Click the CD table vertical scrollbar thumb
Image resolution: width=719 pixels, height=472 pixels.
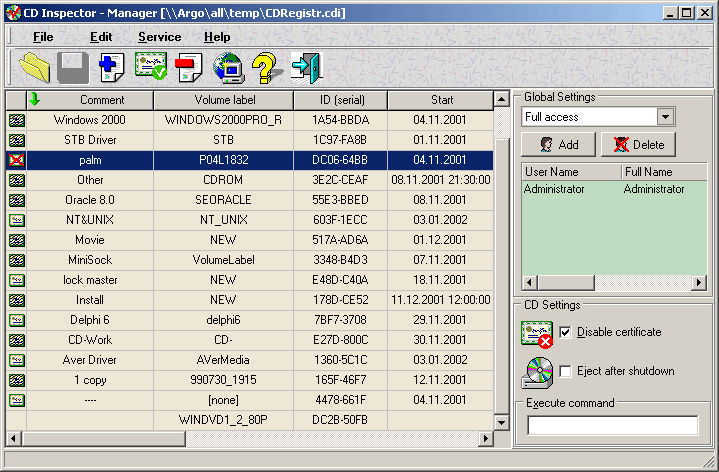502,276
